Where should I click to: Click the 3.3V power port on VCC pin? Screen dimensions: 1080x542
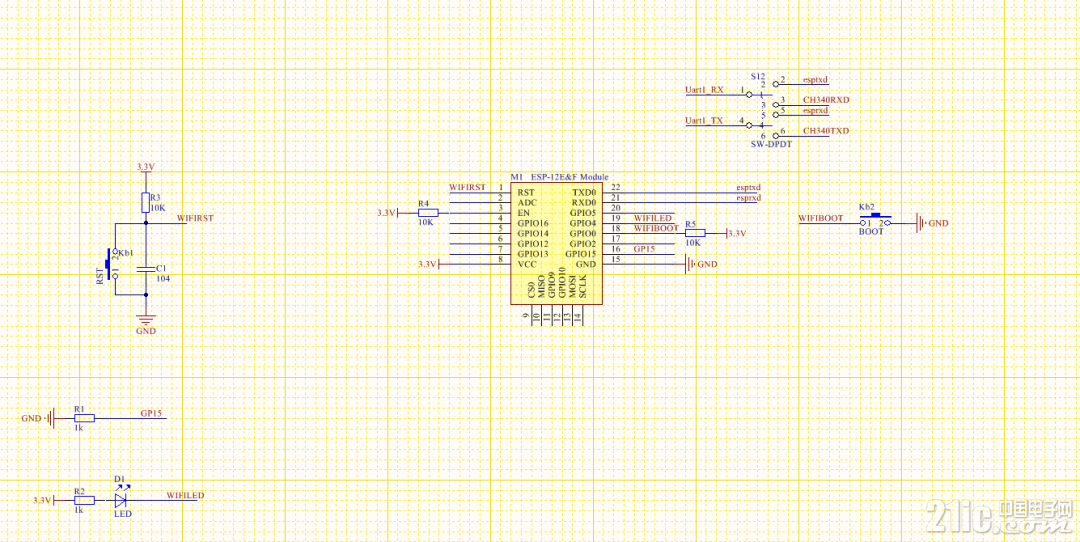(428, 264)
